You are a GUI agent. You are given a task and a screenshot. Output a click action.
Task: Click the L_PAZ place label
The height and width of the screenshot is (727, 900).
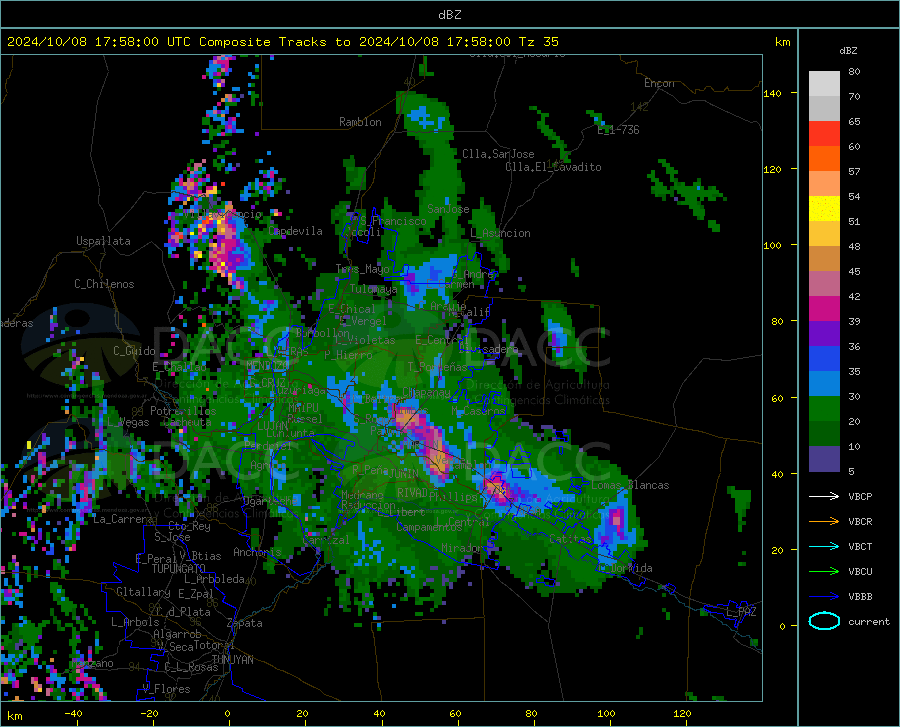click(x=741, y=612)
